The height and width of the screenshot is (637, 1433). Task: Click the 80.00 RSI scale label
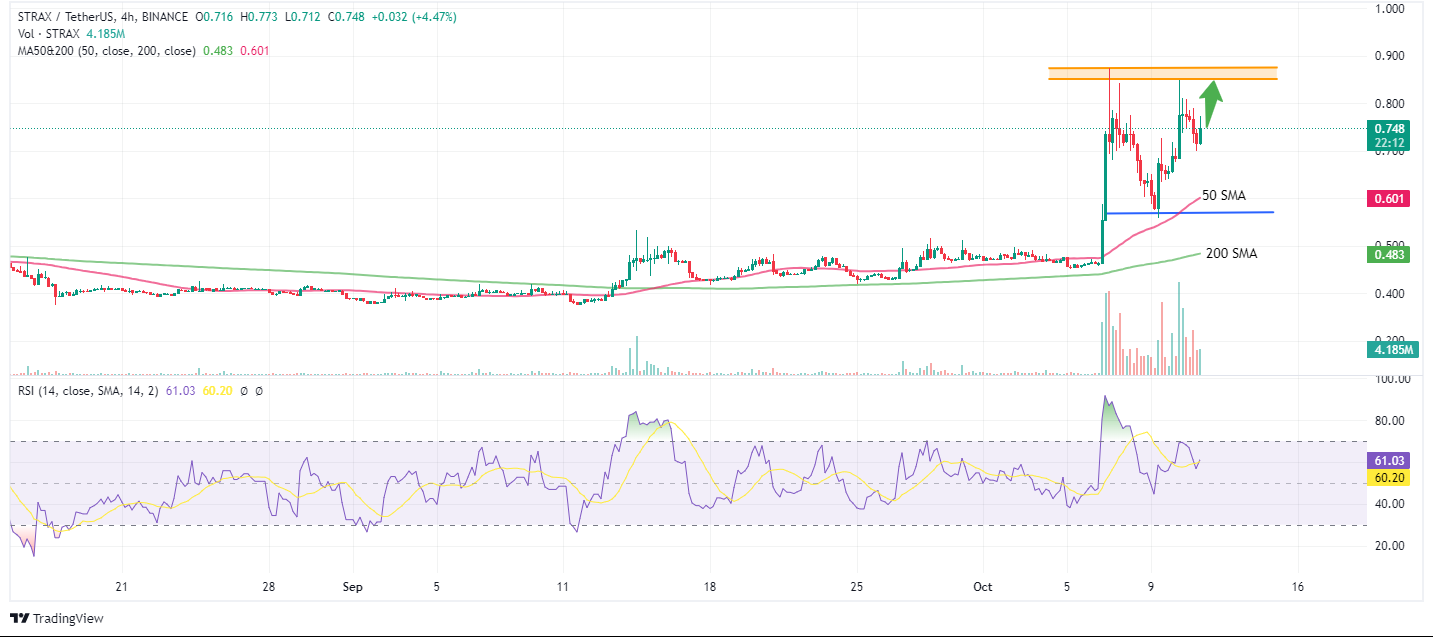click(1391, 421)
